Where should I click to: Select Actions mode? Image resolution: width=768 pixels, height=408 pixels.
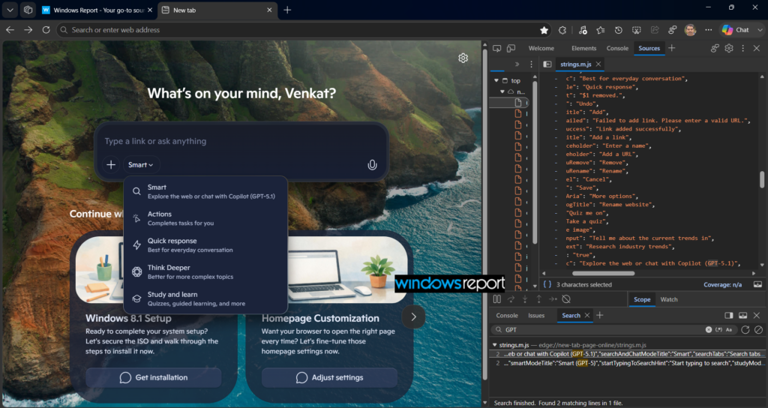point(206,218)
